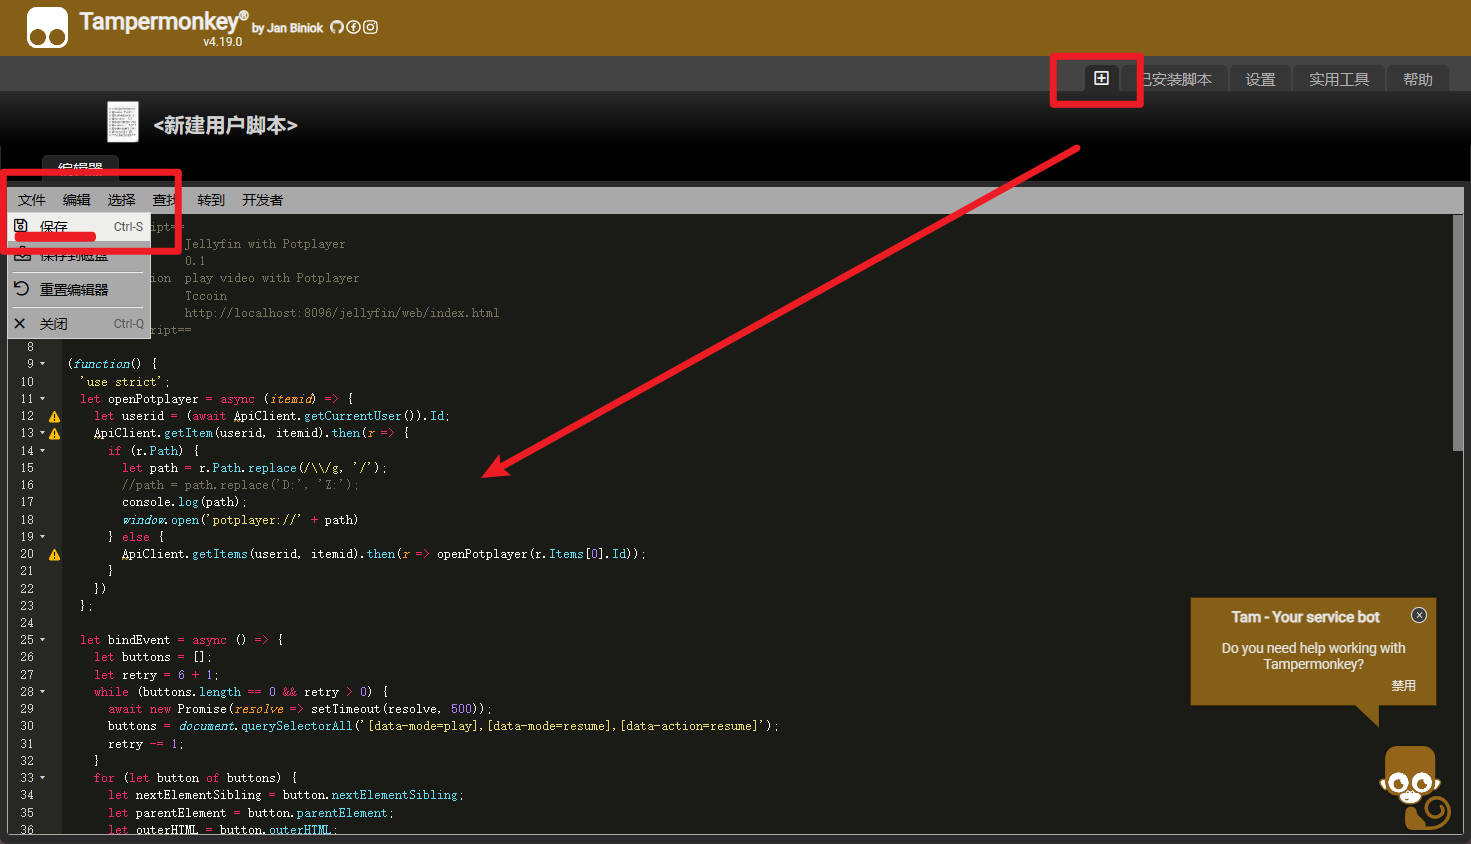The image size is (1471, 844).
Task: Click 'Jellyfin with Potplayer' text in script header
Action: coord(265,244)
